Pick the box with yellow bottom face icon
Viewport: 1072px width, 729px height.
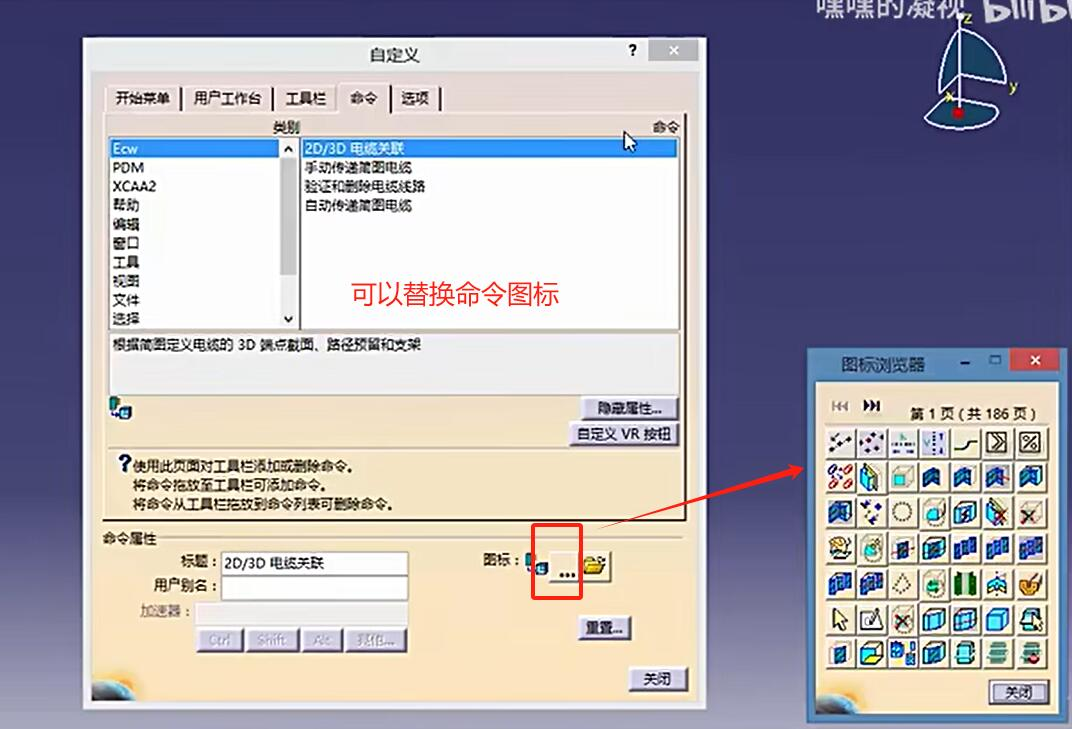871,654
